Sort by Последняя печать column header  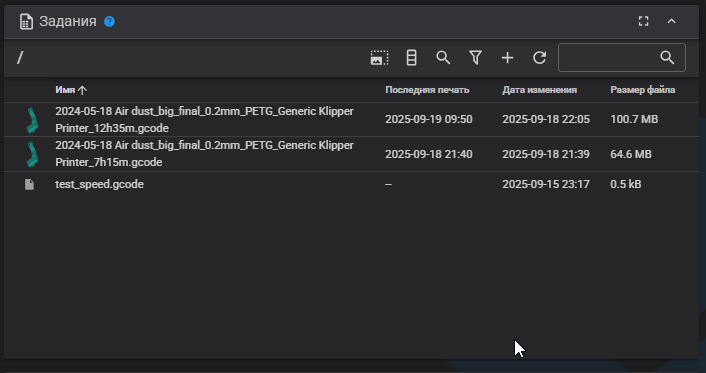(427, 90)
